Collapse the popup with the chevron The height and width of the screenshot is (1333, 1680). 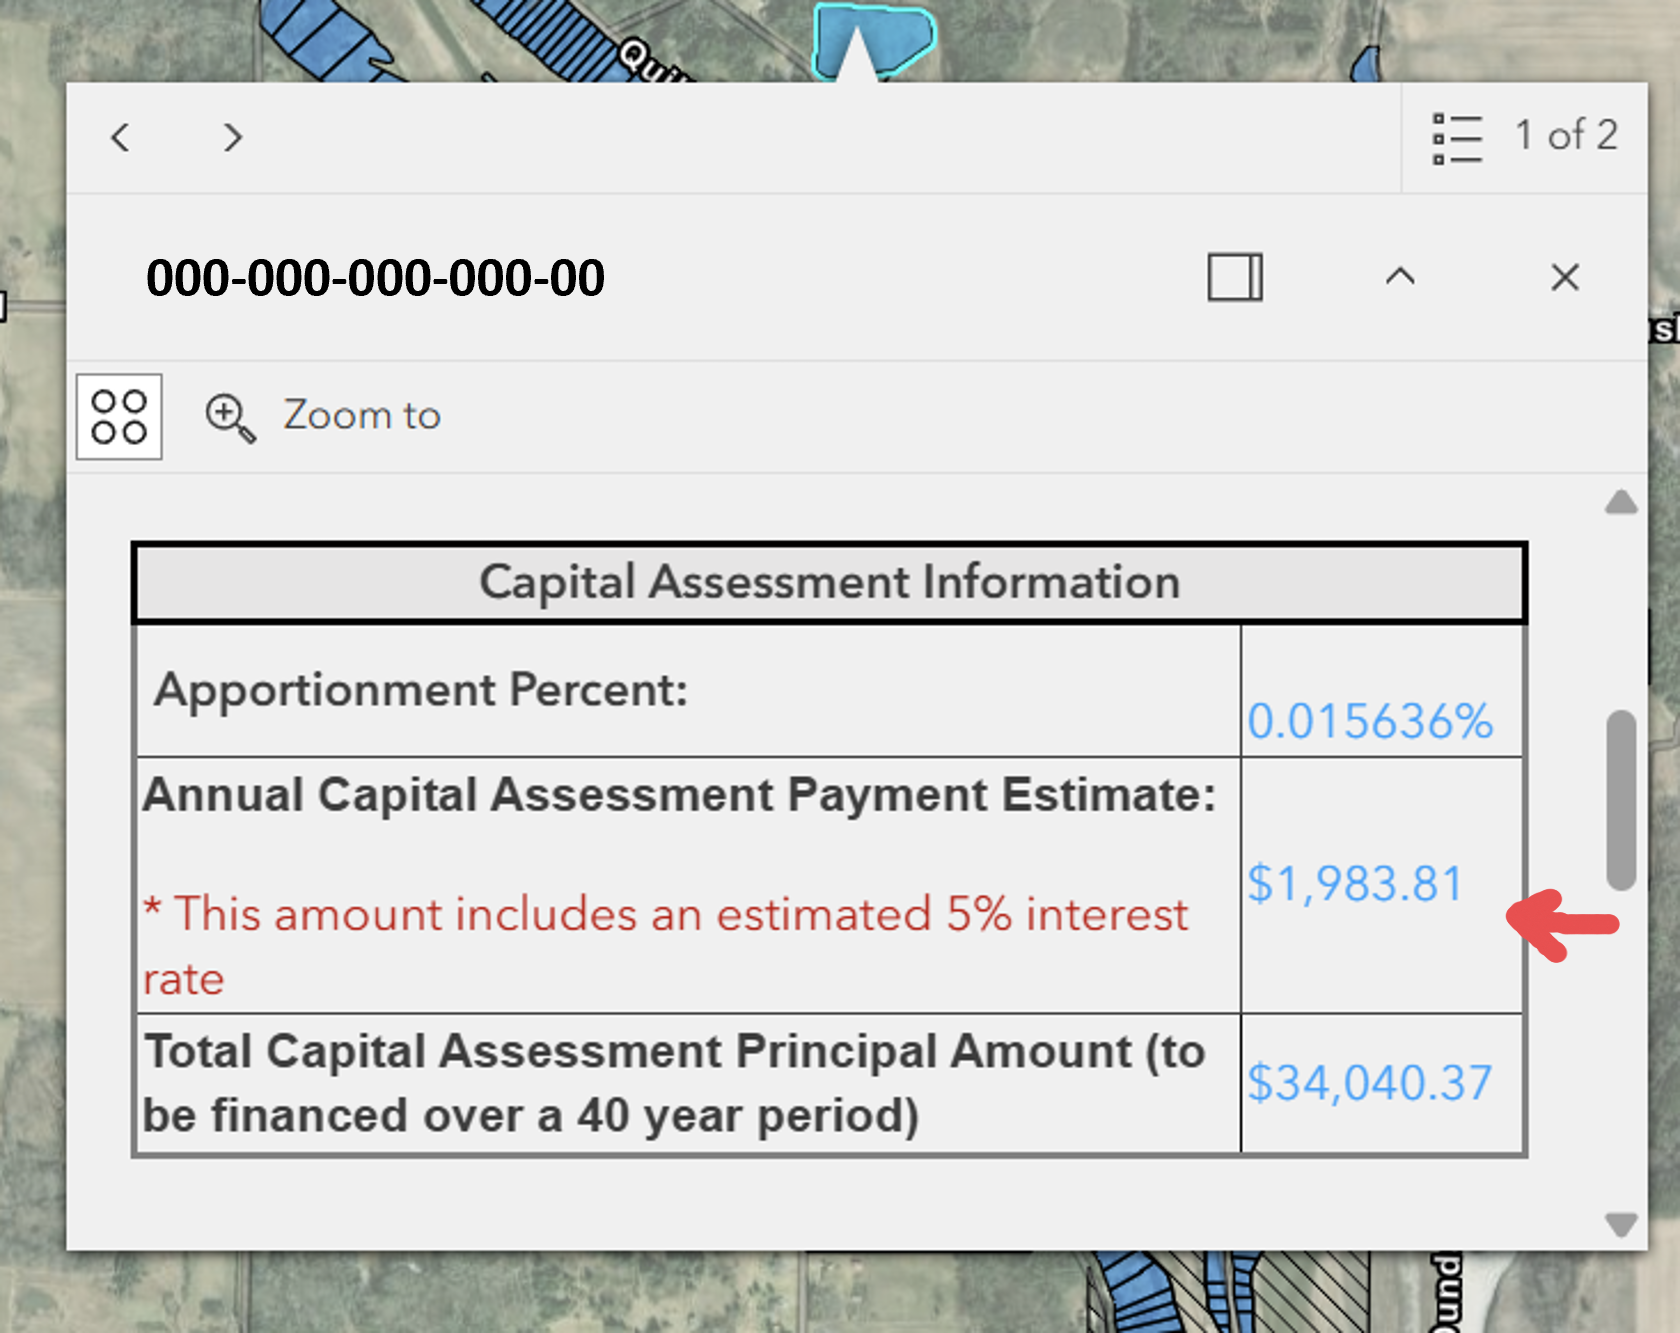(x=1400, y=277)
